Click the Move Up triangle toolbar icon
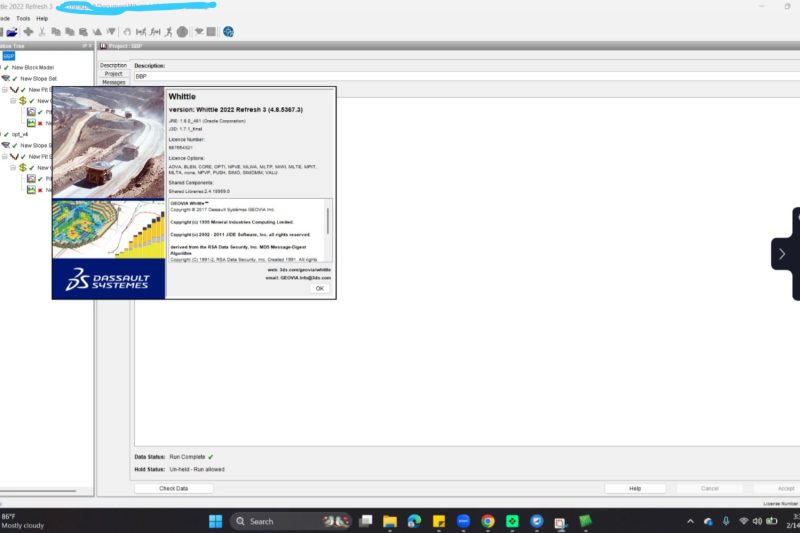800x533 pixels. 97,32
